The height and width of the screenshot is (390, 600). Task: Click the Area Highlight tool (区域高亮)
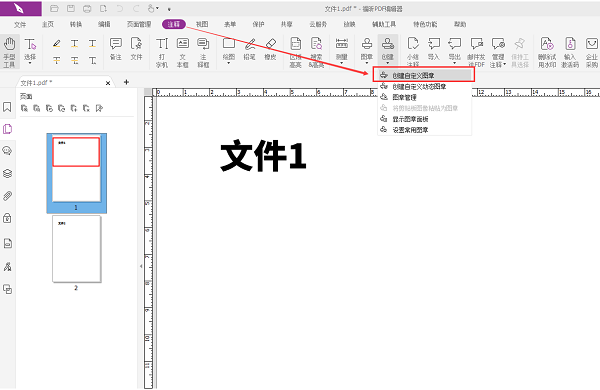point(295,52)
